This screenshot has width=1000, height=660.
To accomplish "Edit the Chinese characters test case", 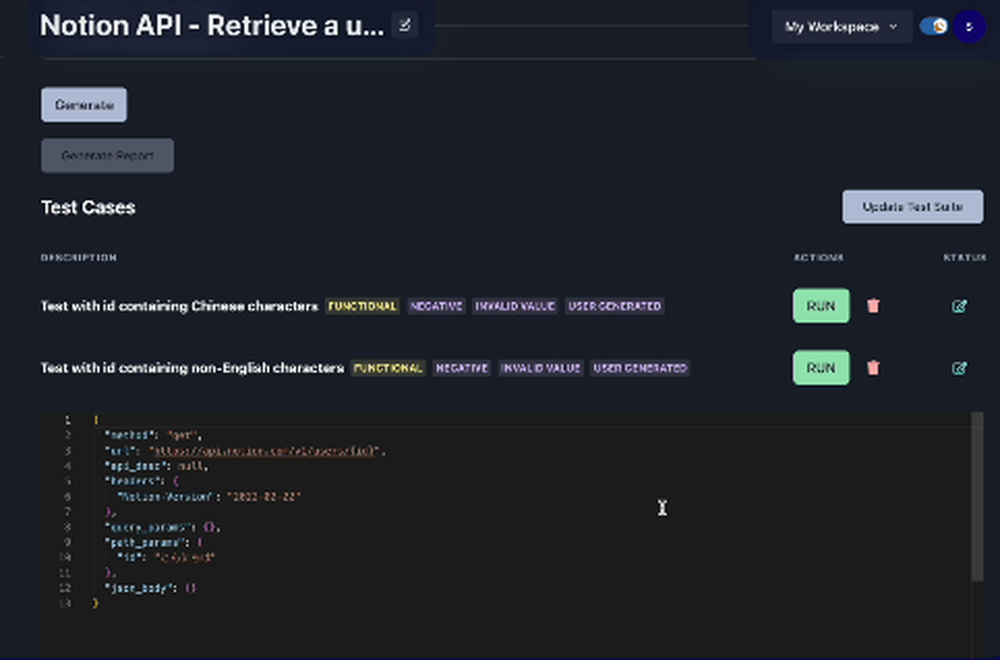I will coord(959,306).
